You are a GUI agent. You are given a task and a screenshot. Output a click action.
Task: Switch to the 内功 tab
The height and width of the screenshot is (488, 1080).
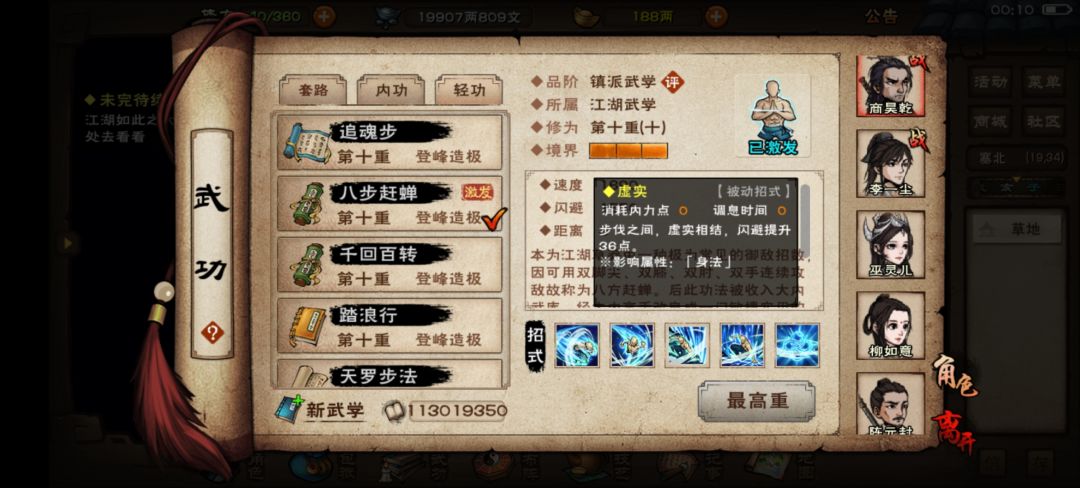[x=391, y=90]
